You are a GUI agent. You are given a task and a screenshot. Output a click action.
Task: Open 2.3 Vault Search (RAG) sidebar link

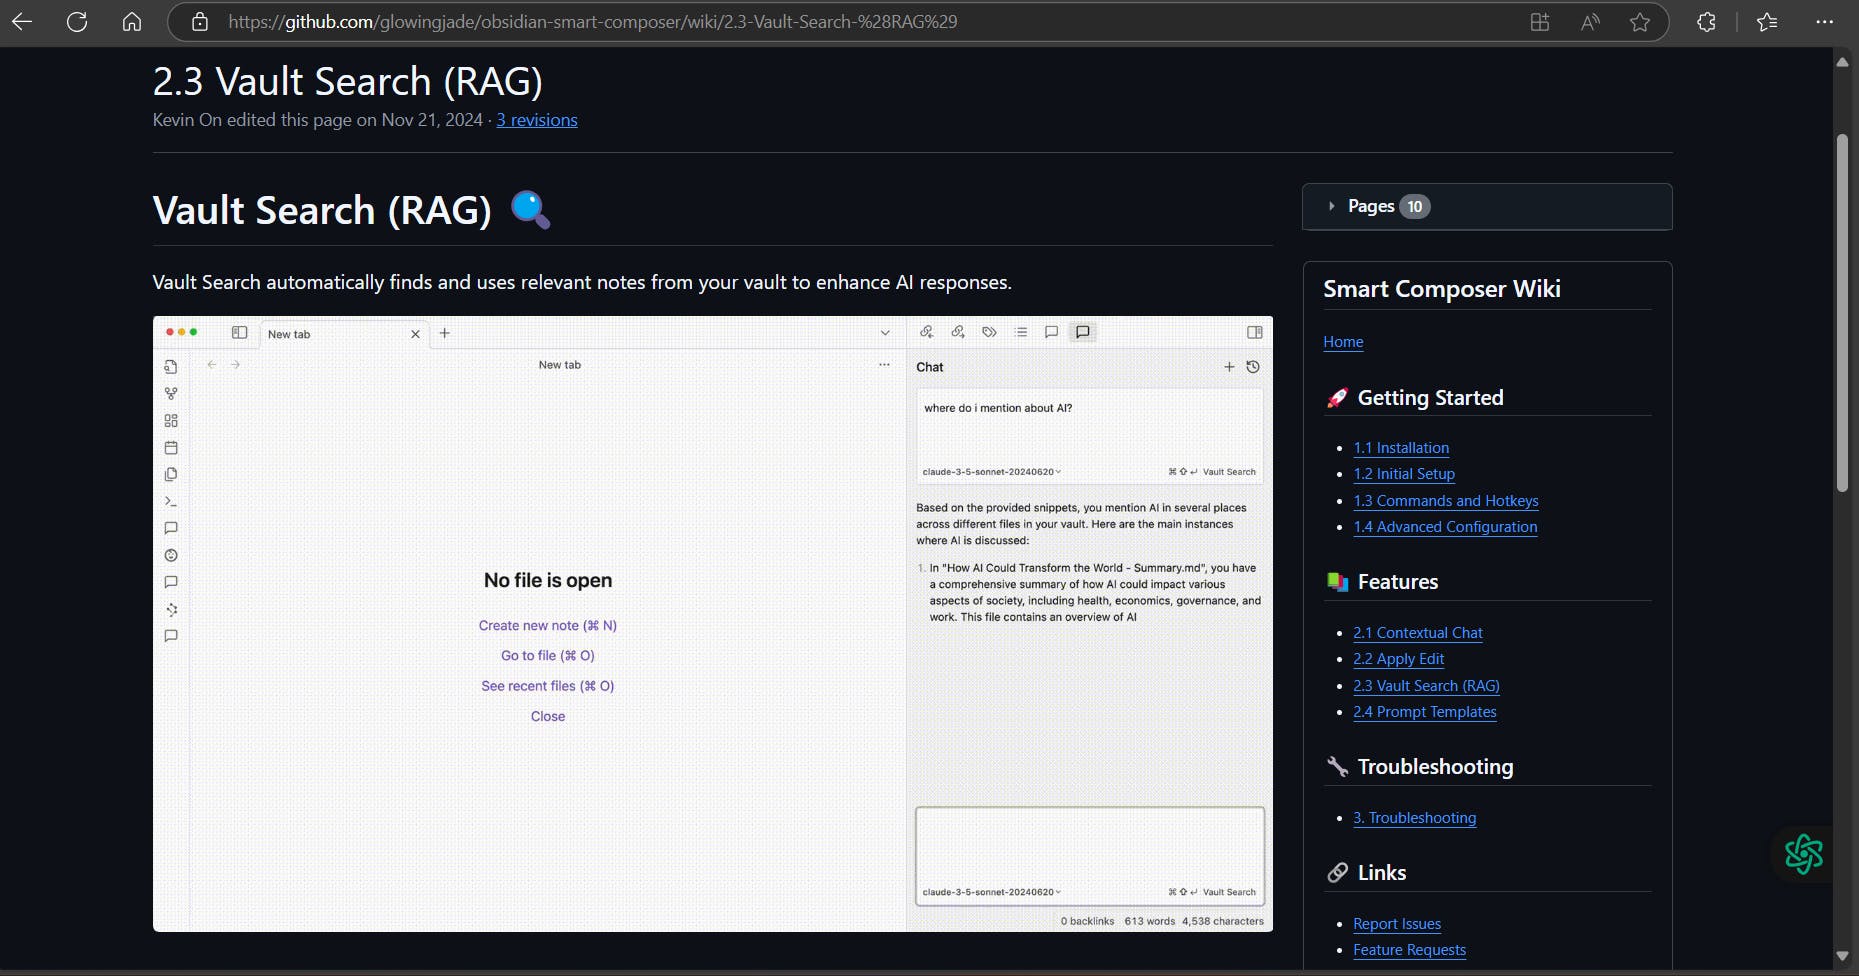1426,686
